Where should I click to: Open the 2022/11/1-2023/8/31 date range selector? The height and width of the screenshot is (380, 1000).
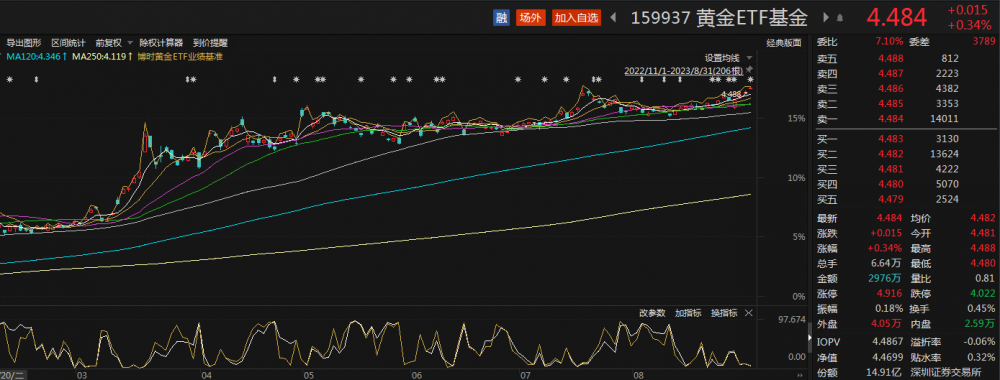pos(684,69)
